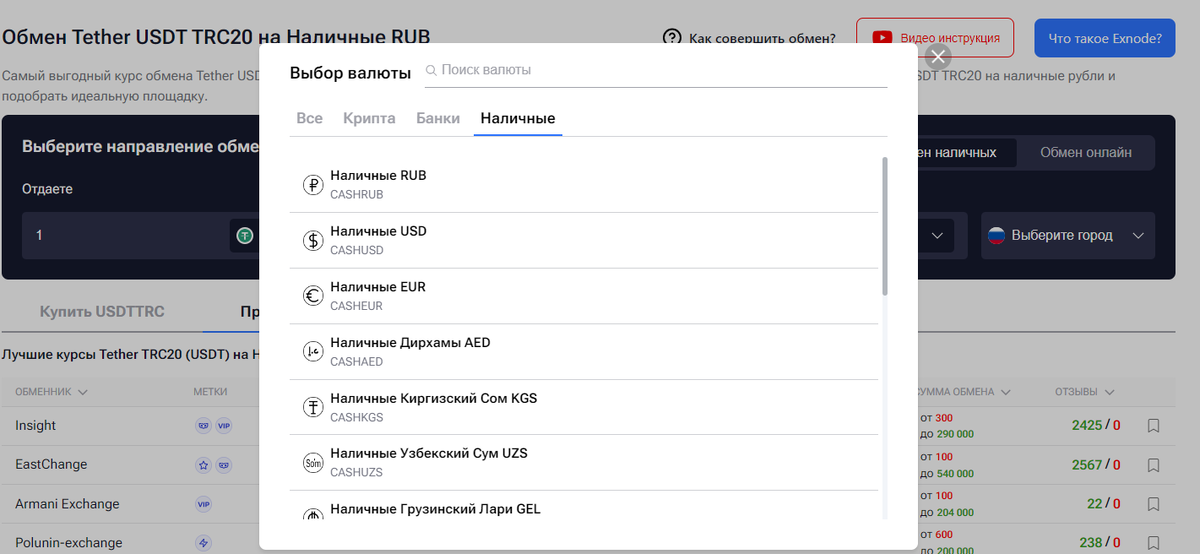Bookmark the Insight exchanger row
The height and width of the screenshot is (554, 1200).
(x=1153, y=426)
